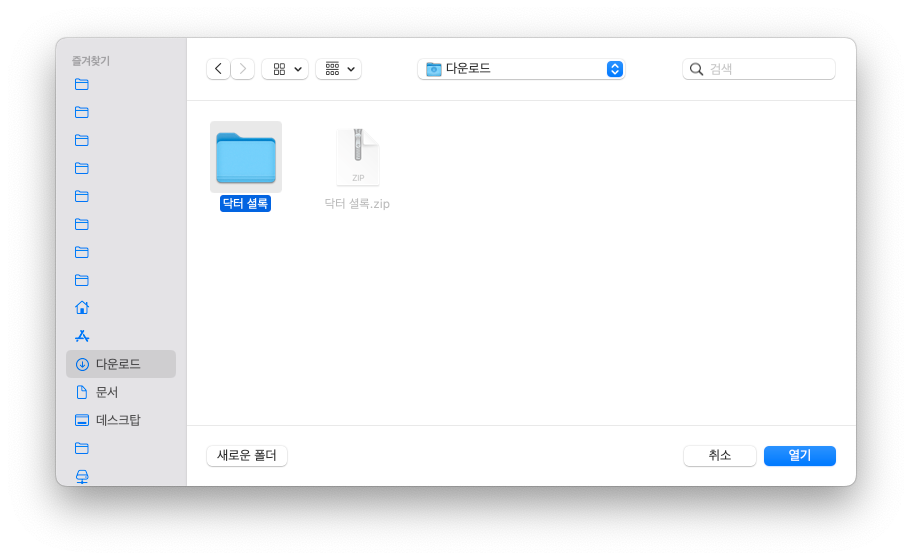Open Applications in the sidebar
The image size is (912, 560).
point(82,336)
